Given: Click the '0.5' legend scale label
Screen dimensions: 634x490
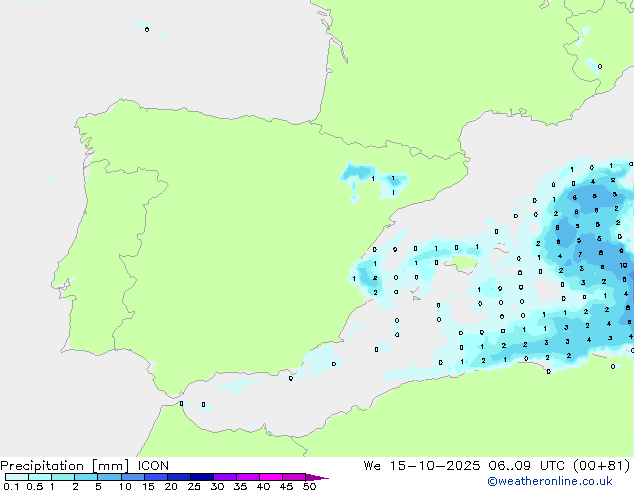Looking at the screenshot, I should point(35,486).
